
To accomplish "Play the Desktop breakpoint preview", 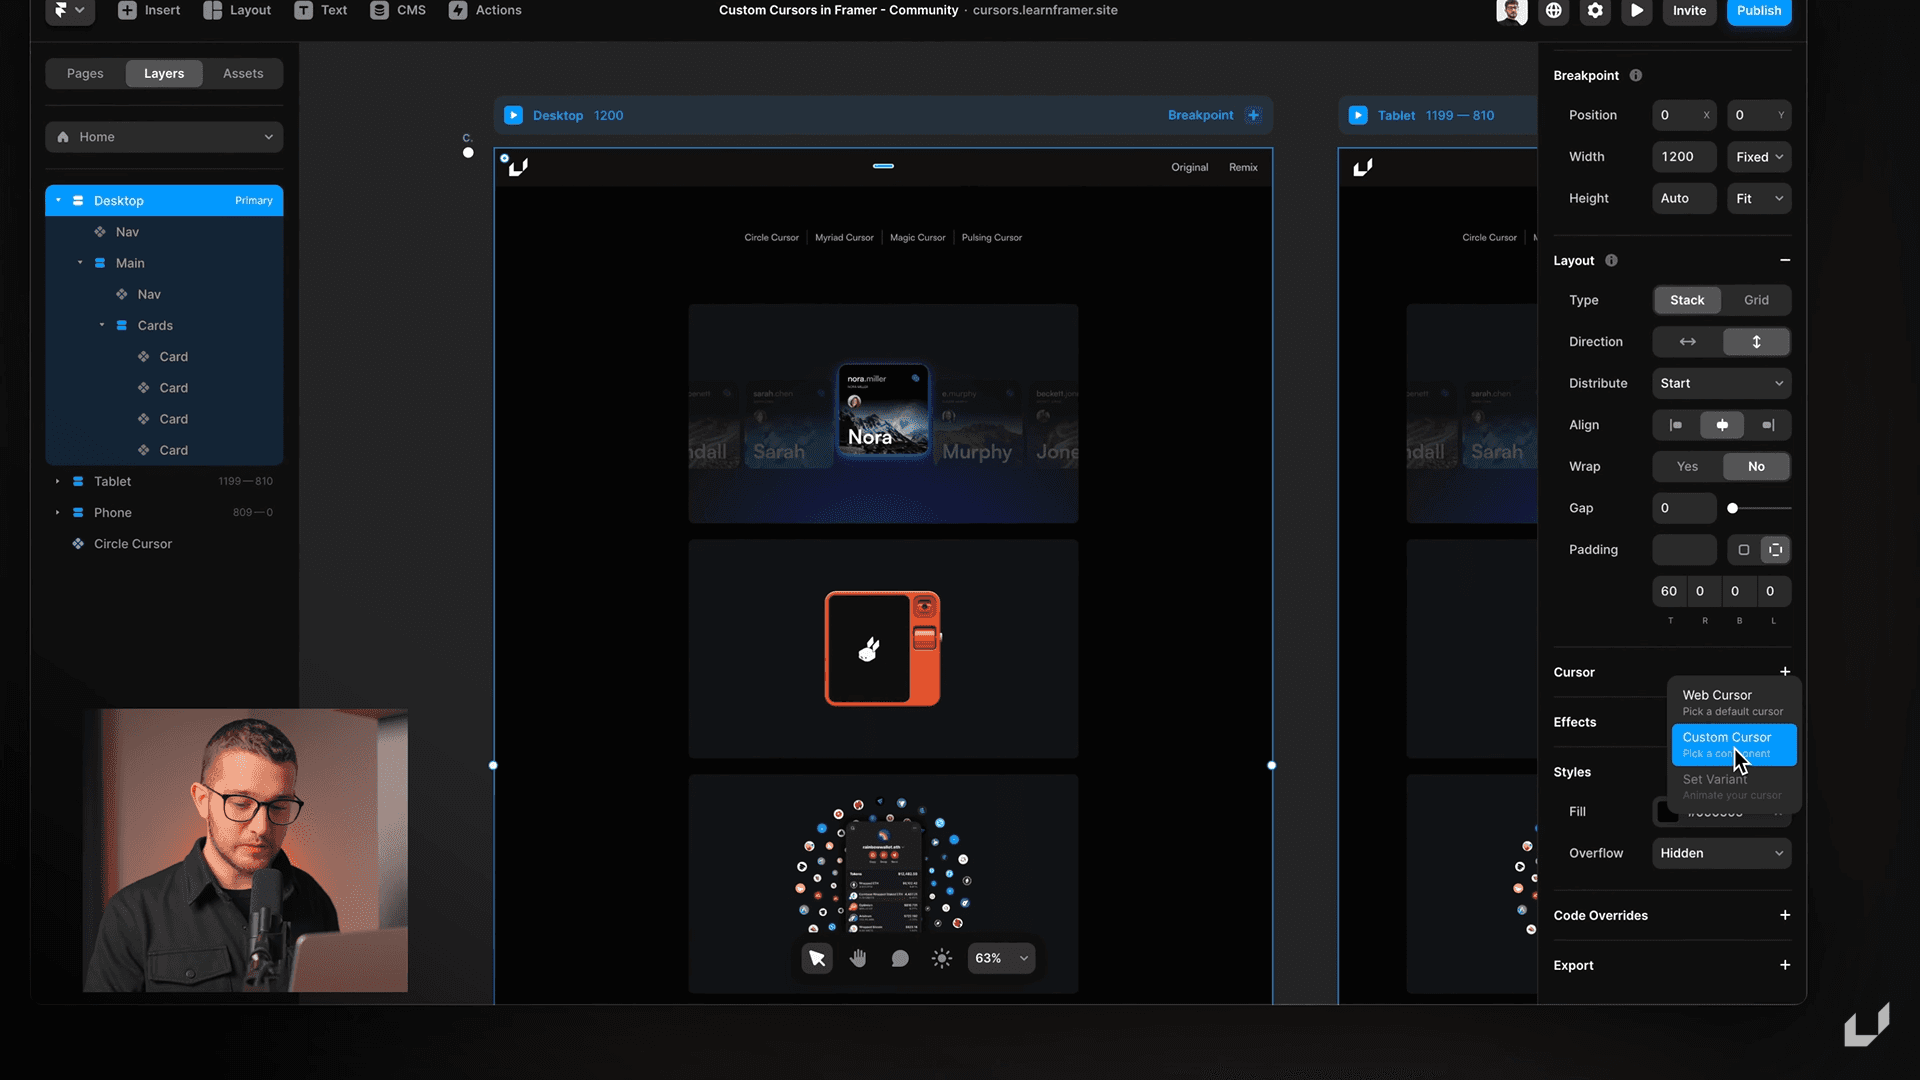I will 513,116.
